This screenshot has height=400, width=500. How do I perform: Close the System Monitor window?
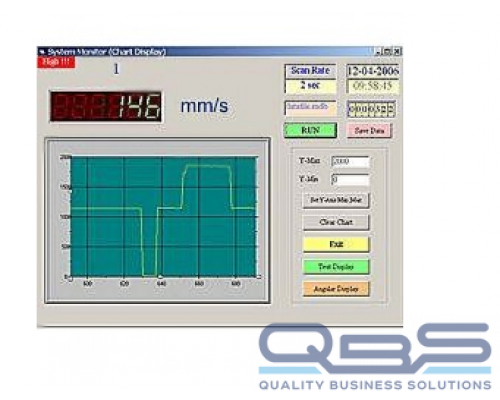pyautogui.click(x=397, y=52)
